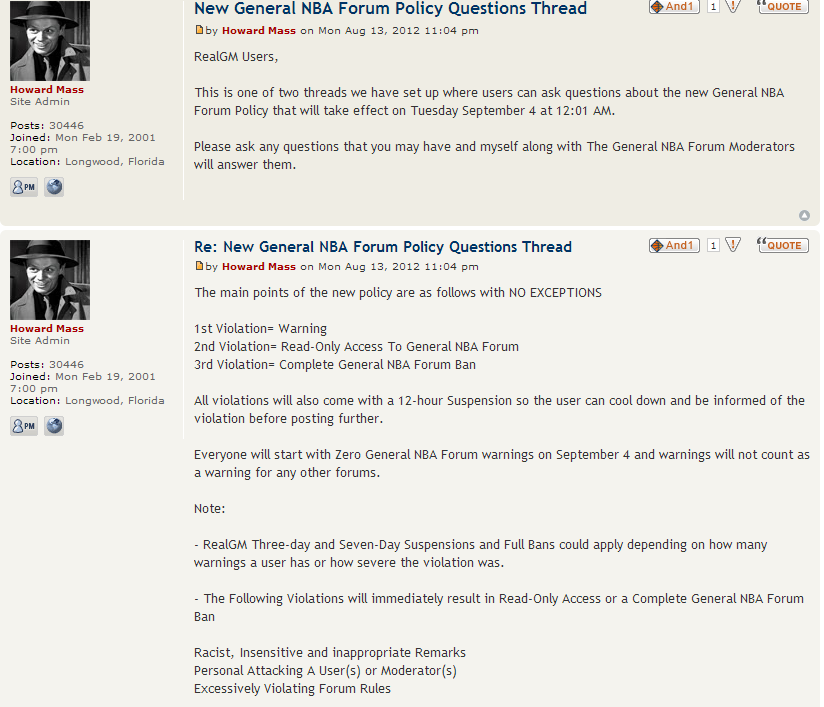Click the And1 count box on Re: post
Image resolution: width=824 pixels, height=707 pixels.
click(x=713, y=245)
